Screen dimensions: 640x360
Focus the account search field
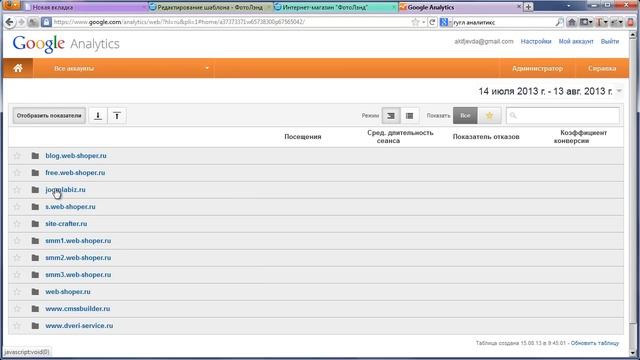(563, 116)
